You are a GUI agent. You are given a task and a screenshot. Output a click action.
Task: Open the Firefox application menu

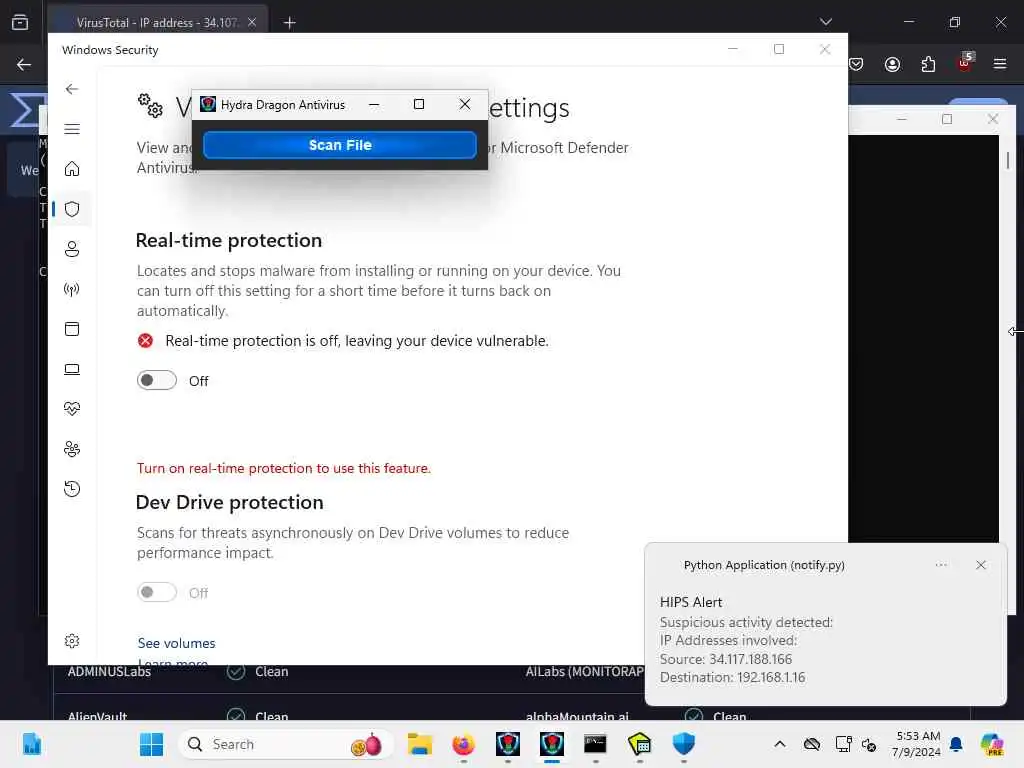[x=1000, y=64]
